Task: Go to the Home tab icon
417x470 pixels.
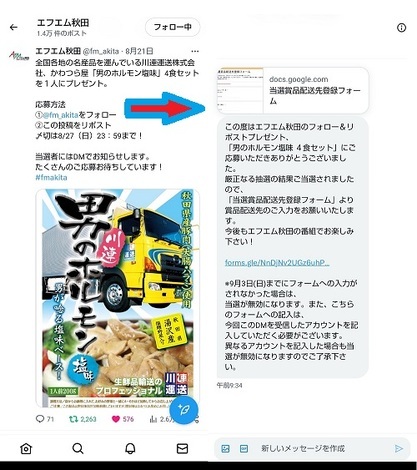Action: click(x=26, y=449)
